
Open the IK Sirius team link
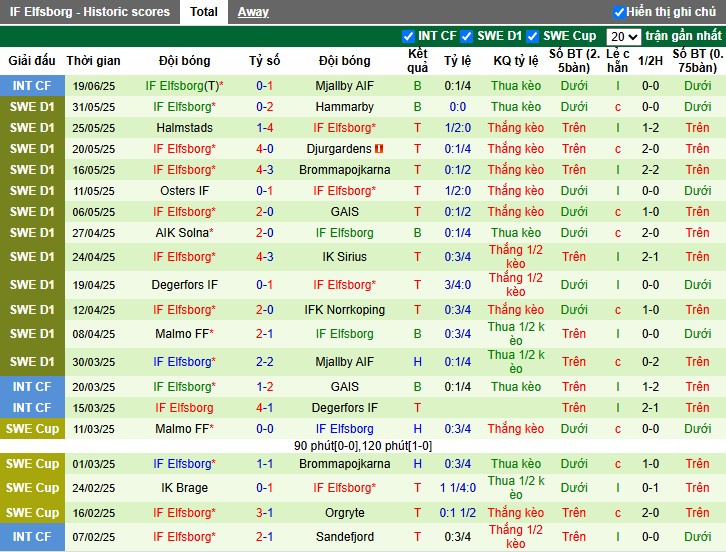(344, 257)
